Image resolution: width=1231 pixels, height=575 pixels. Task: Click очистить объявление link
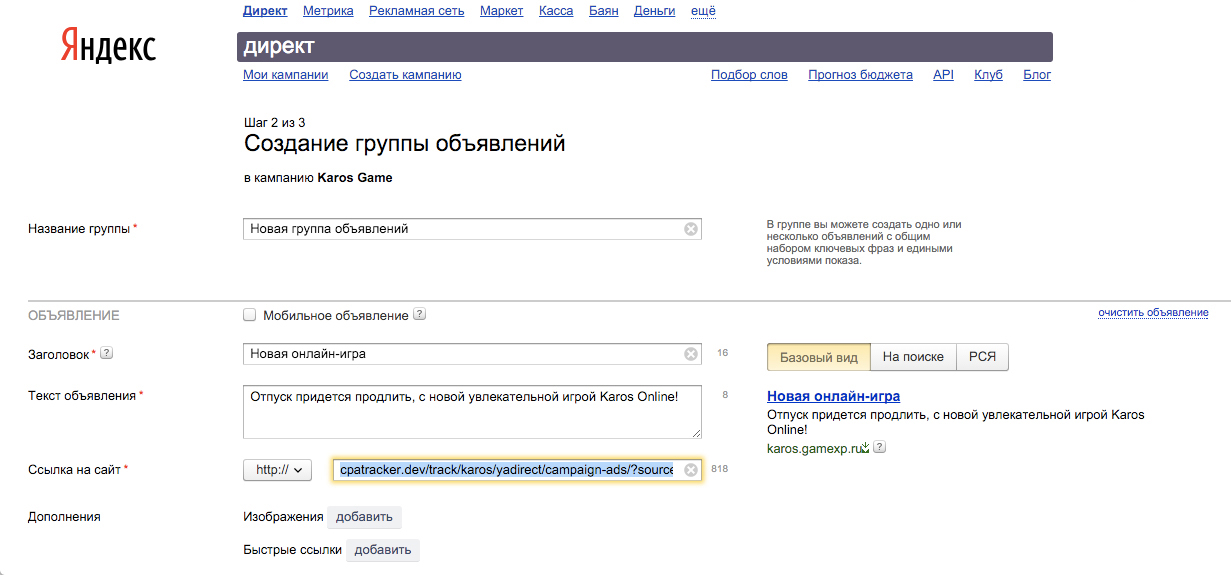[x=1153, y=313]
